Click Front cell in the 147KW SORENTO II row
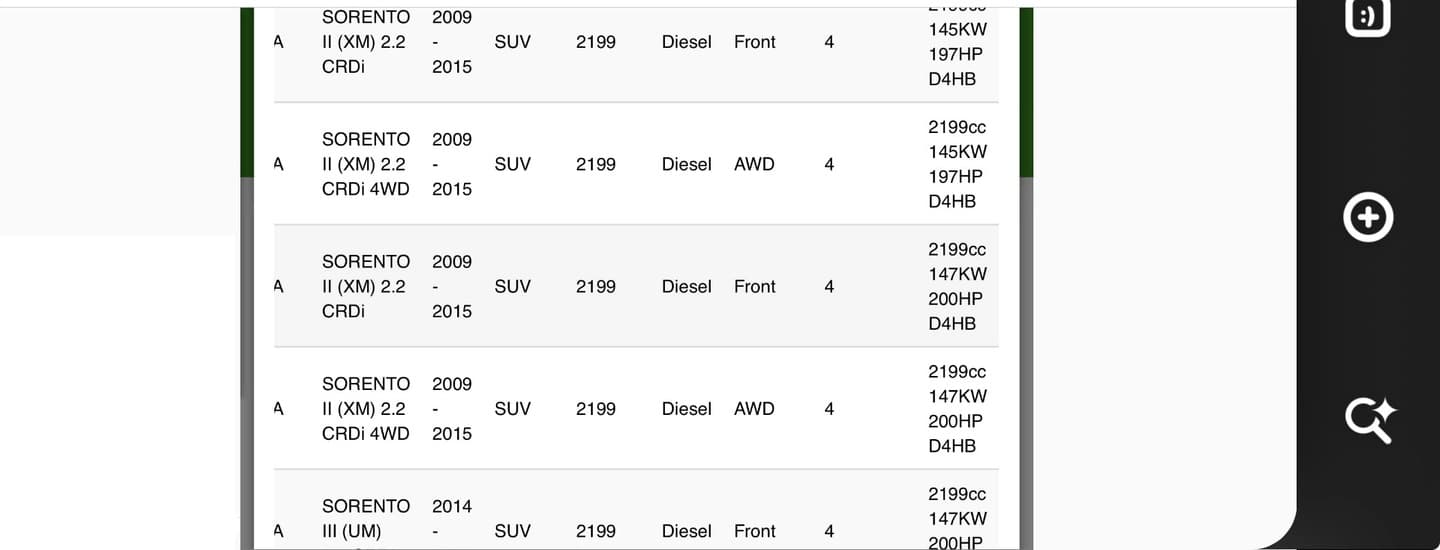Viewport: 1440px width, 550px height. pos(755,286)
